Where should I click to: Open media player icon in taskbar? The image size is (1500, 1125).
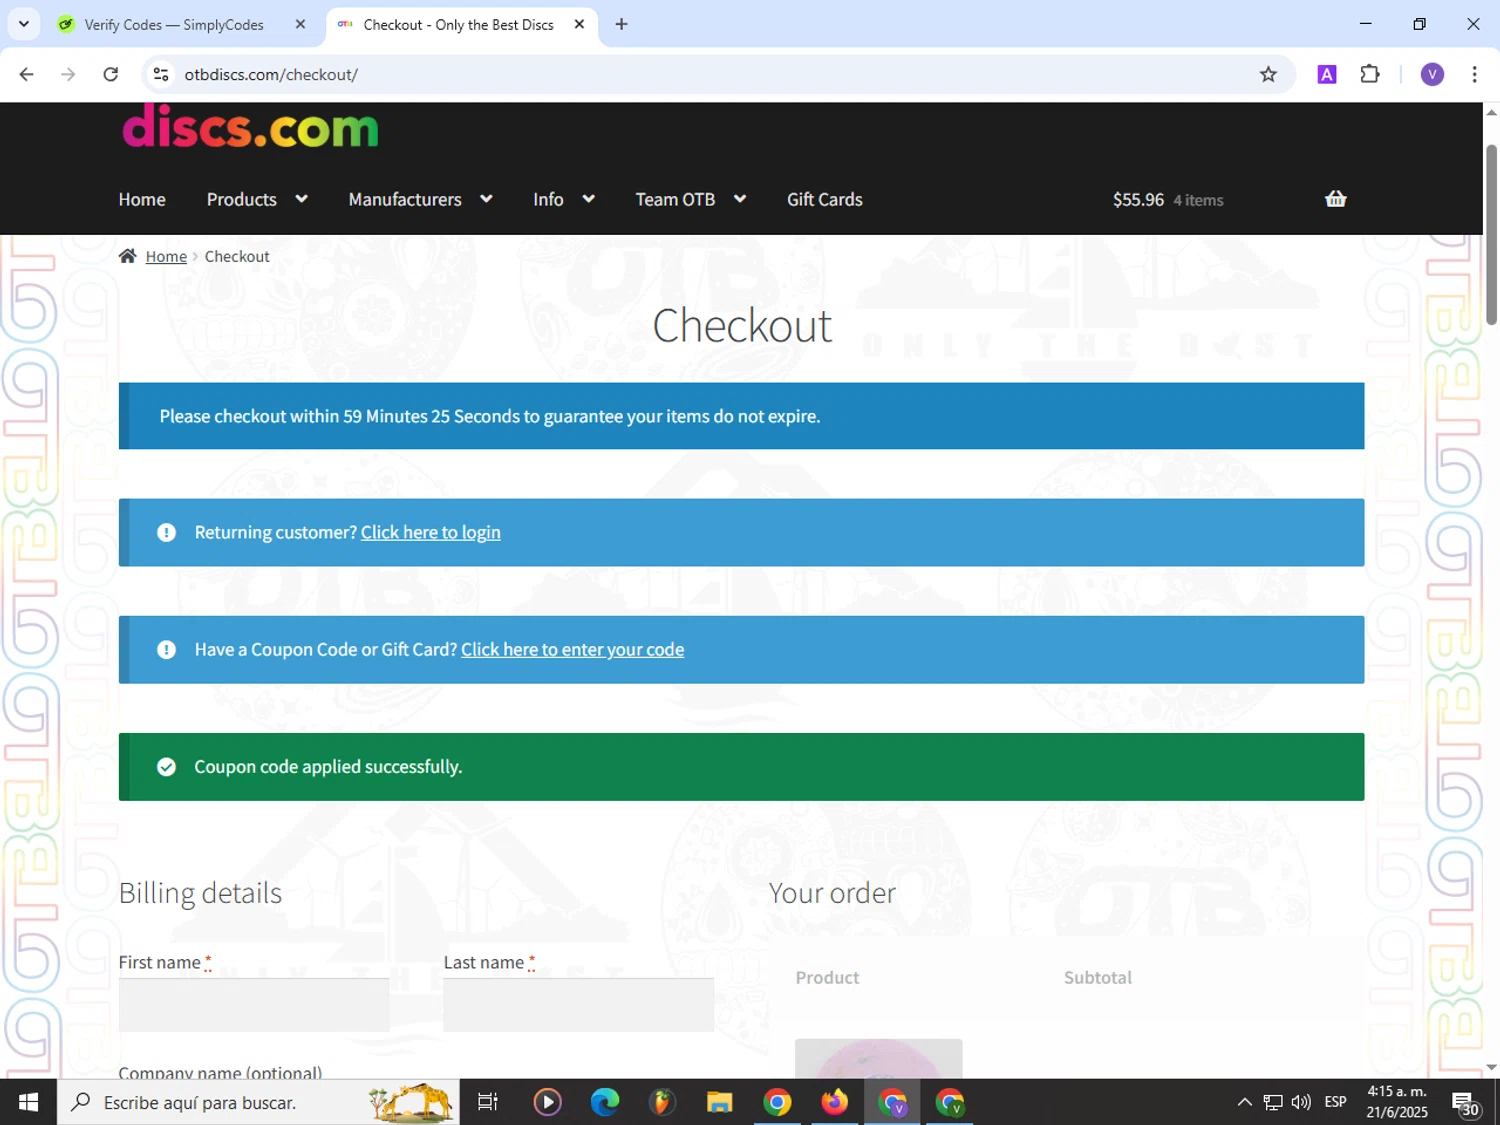tap(547, 1102)
